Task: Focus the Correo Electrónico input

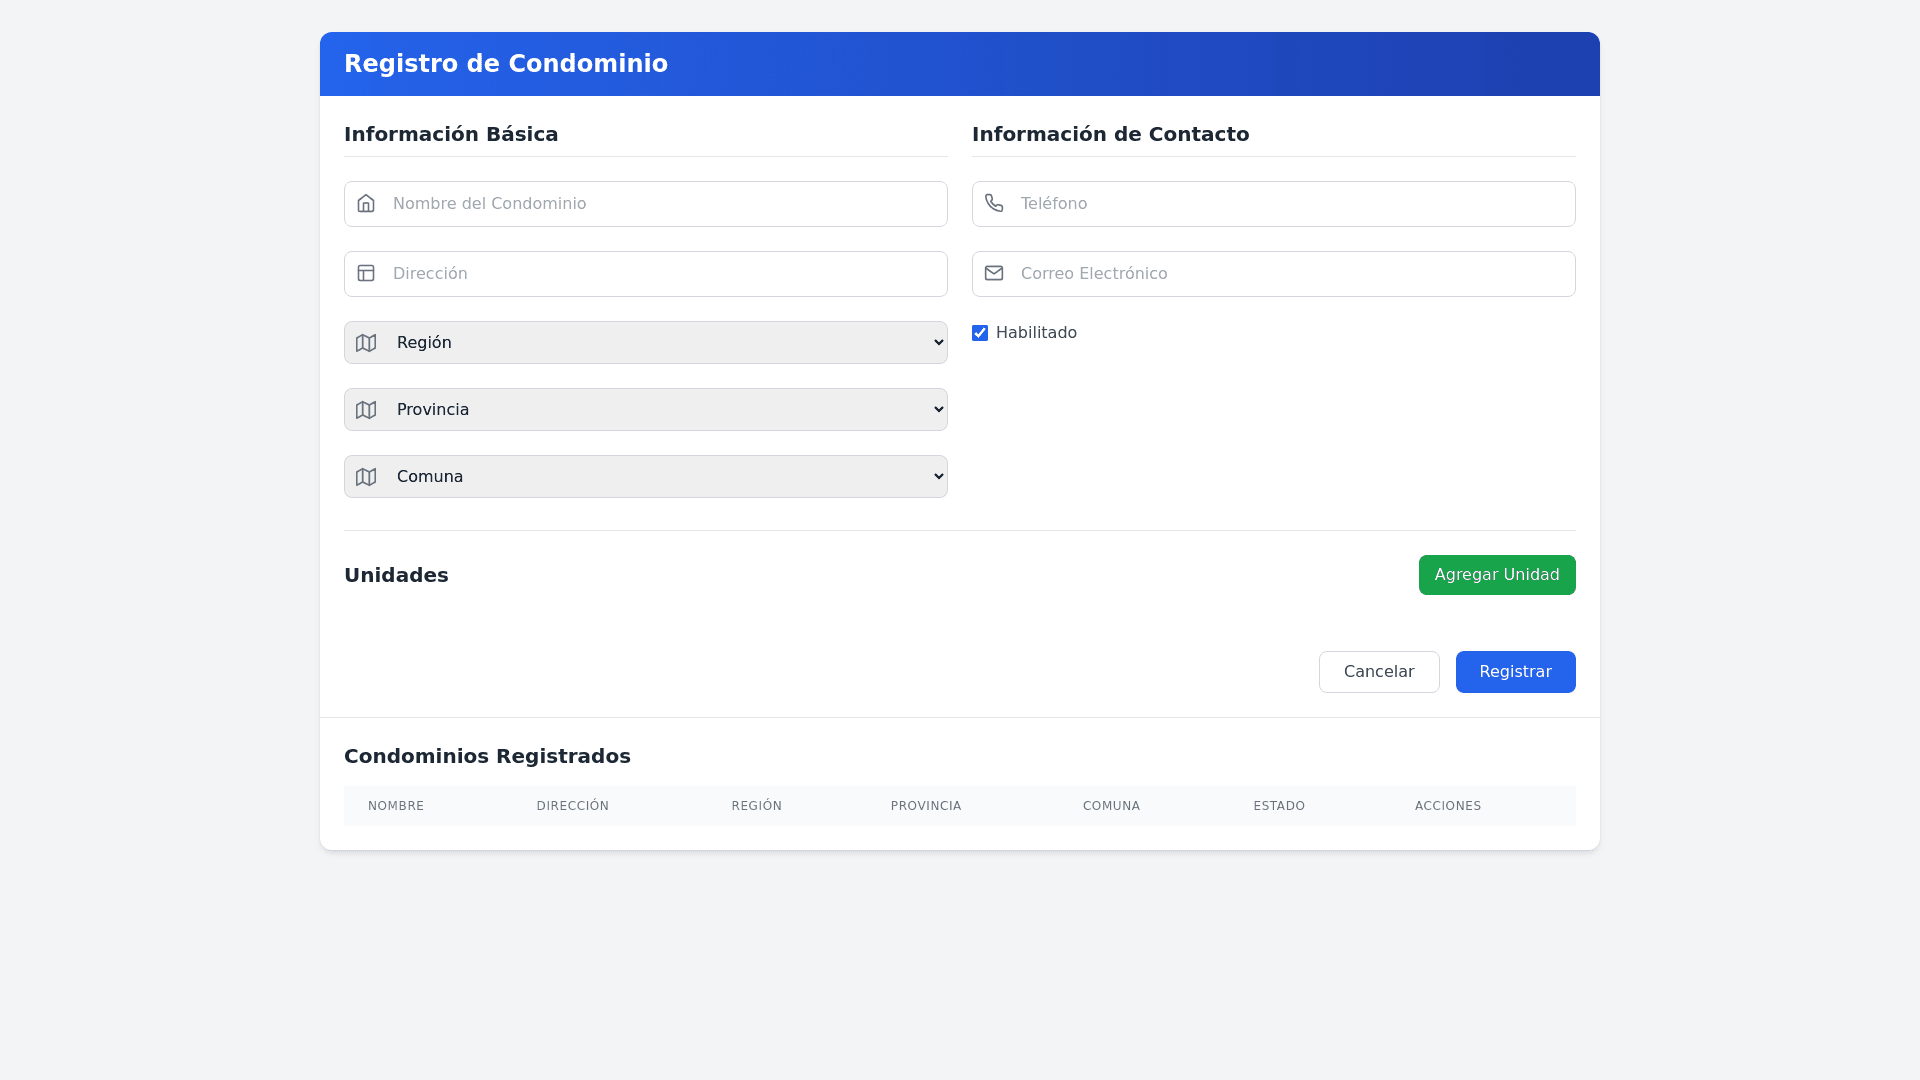Action: [x=1290, y=274]
